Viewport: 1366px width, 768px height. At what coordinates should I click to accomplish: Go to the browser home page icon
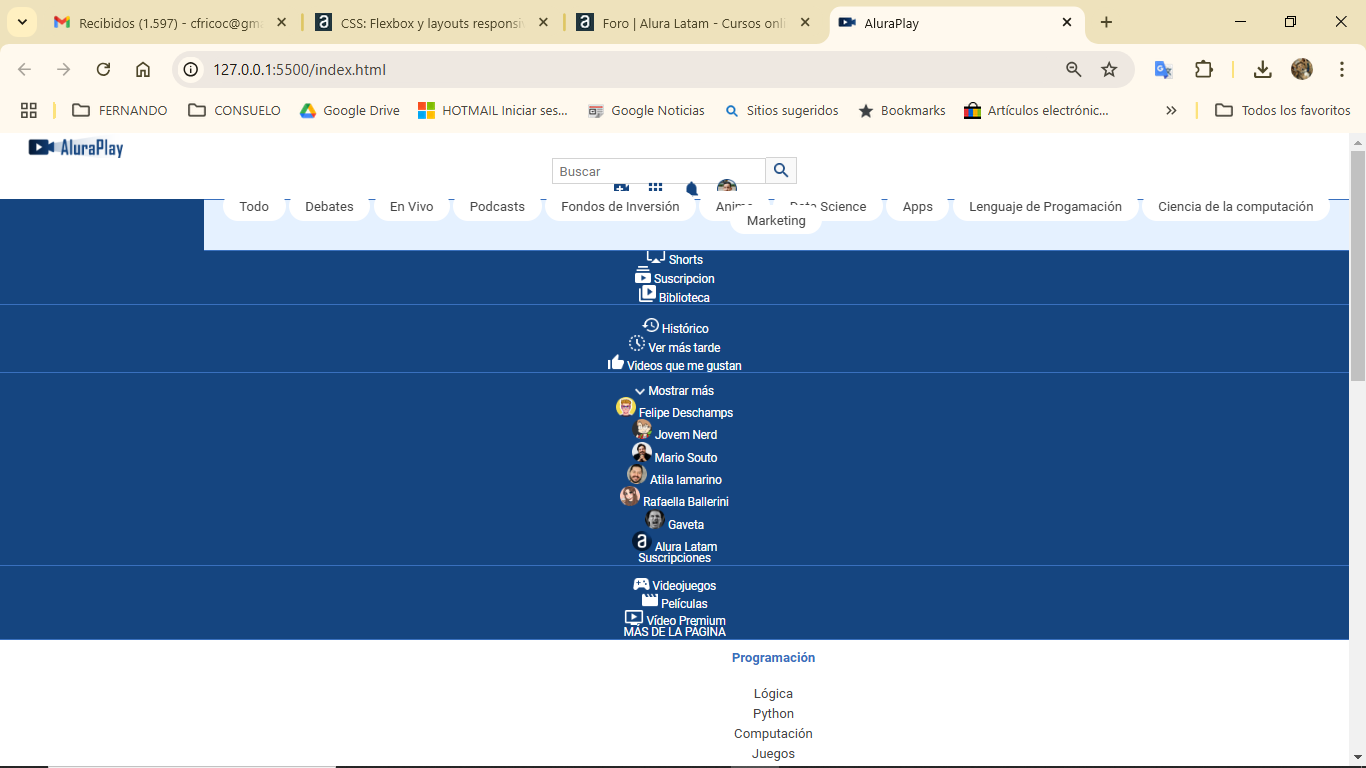pyautogui.click(x=143, y=69)
